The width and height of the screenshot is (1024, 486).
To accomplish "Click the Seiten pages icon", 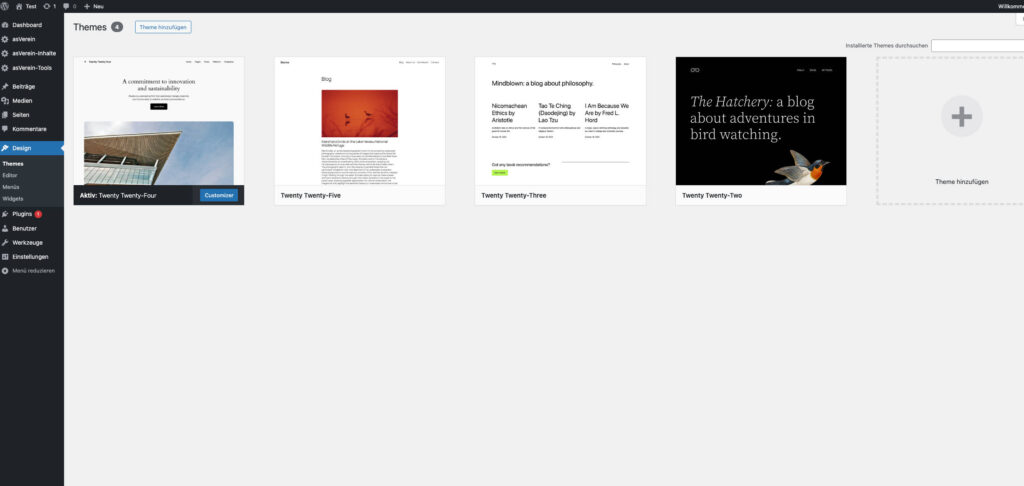I will coord(5,115).
